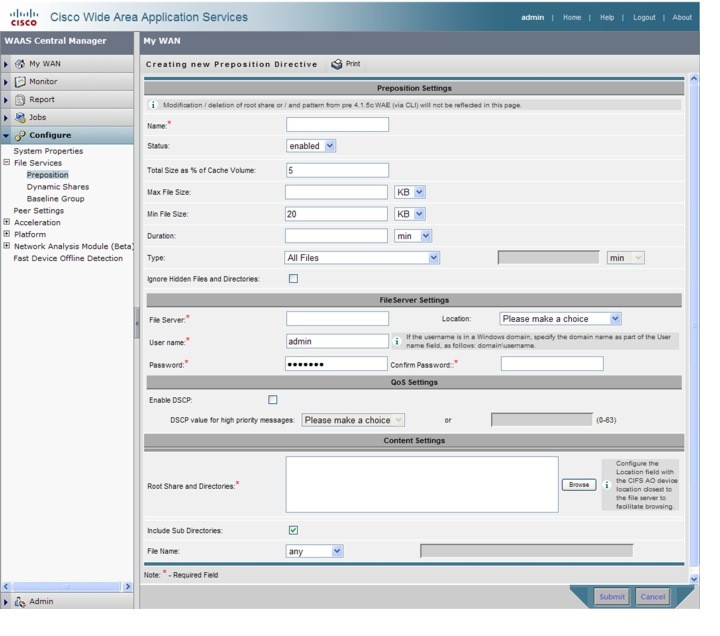Open Min File Size KB unit dropdown
This screenshot has height=636, width=720.
pyautogui.click(x=410, y=214)
